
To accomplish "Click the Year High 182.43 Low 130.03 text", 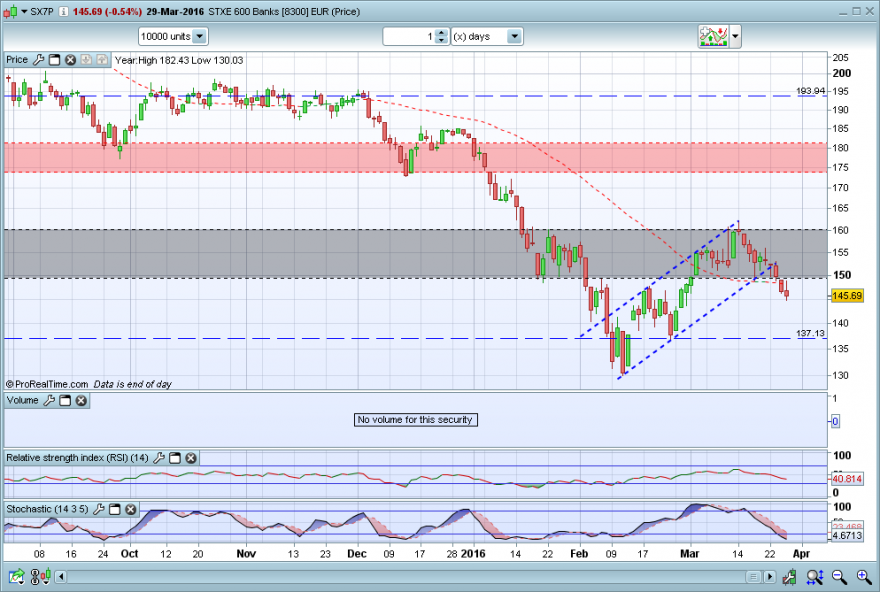I will click(179, 60).
